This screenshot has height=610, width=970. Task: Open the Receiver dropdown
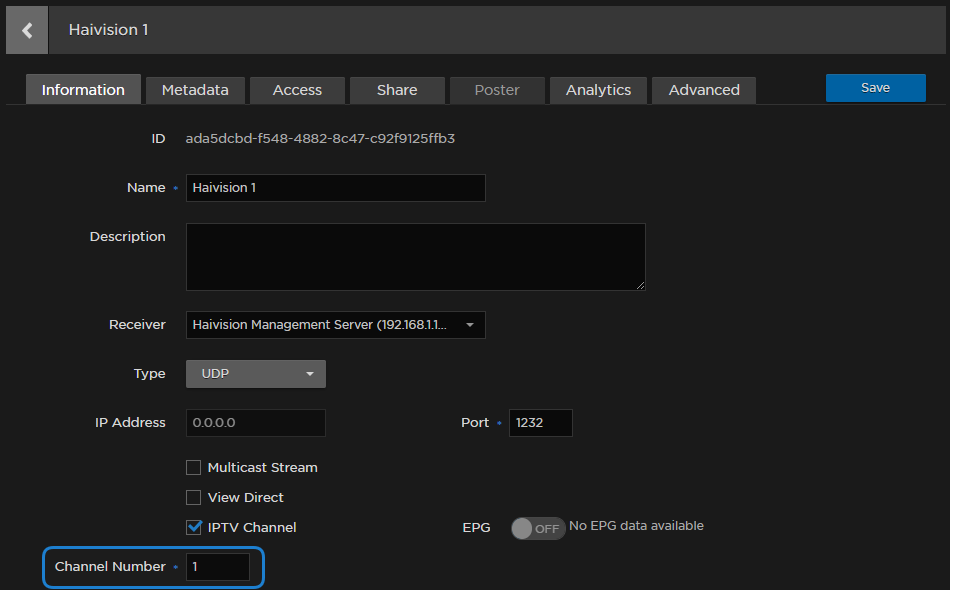(335, 325)
